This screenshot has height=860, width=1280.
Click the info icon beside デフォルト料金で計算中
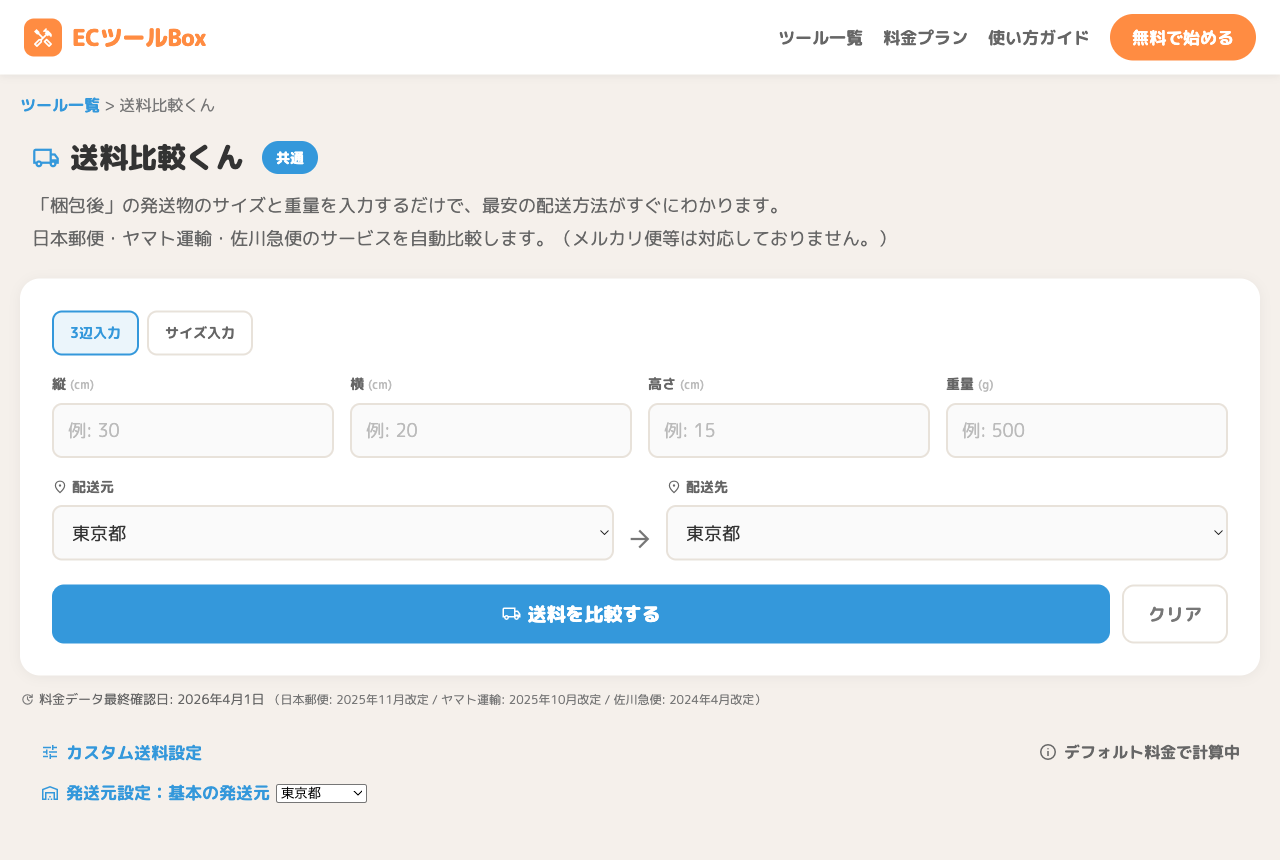point(1048,752)
